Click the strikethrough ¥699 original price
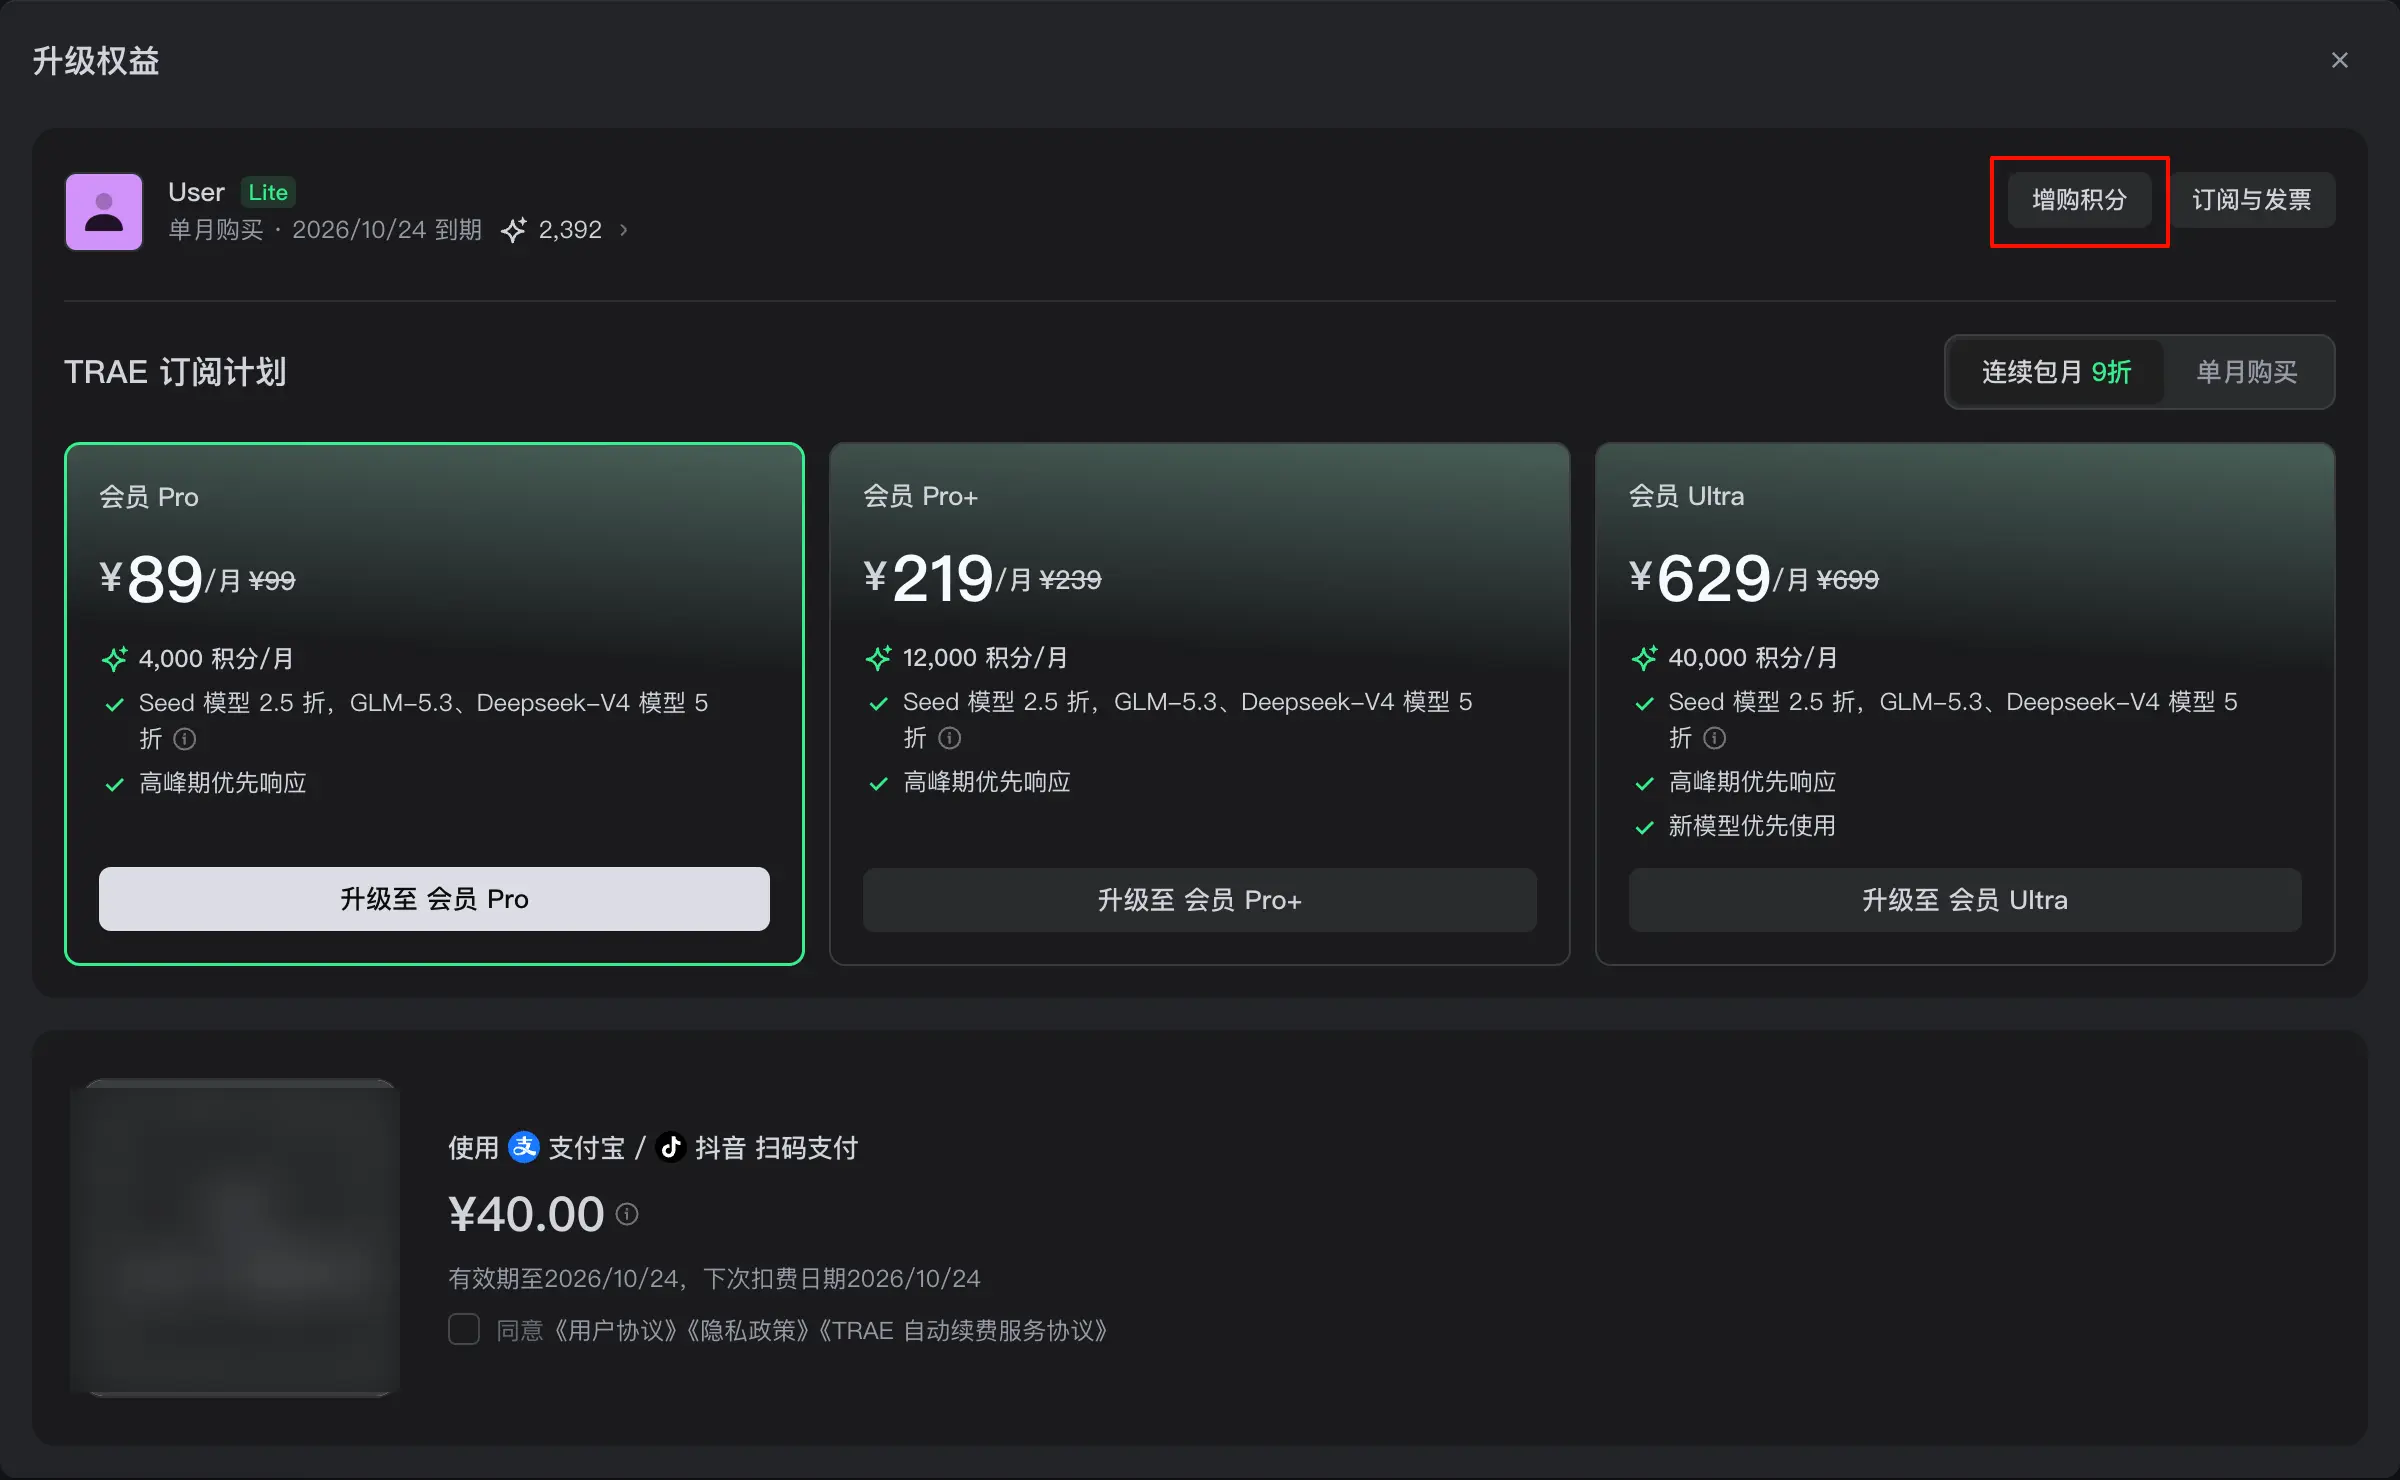2400x1480 pixels. (1847, 580)
